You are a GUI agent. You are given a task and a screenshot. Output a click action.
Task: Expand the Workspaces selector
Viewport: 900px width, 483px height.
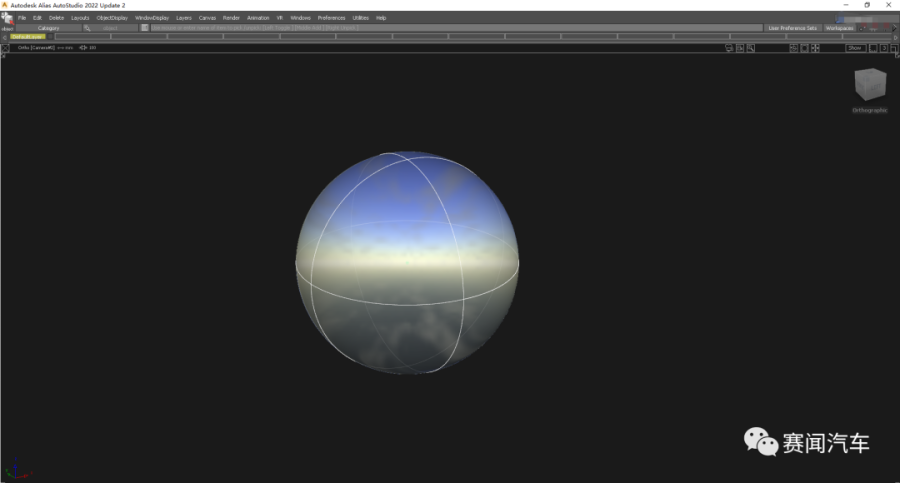point(840,28)
